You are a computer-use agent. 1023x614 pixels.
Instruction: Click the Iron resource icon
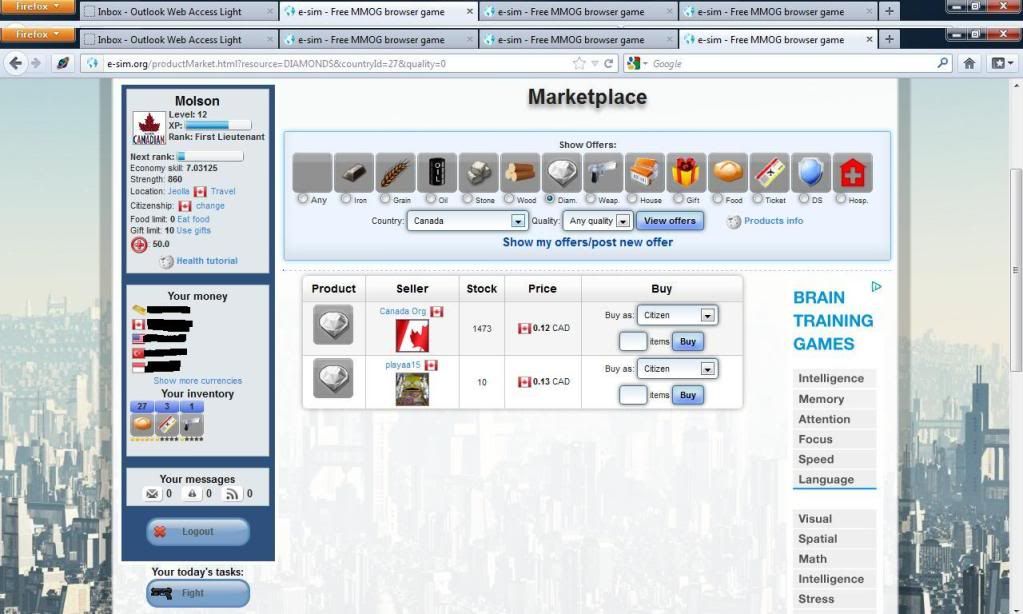click(354, 173)
